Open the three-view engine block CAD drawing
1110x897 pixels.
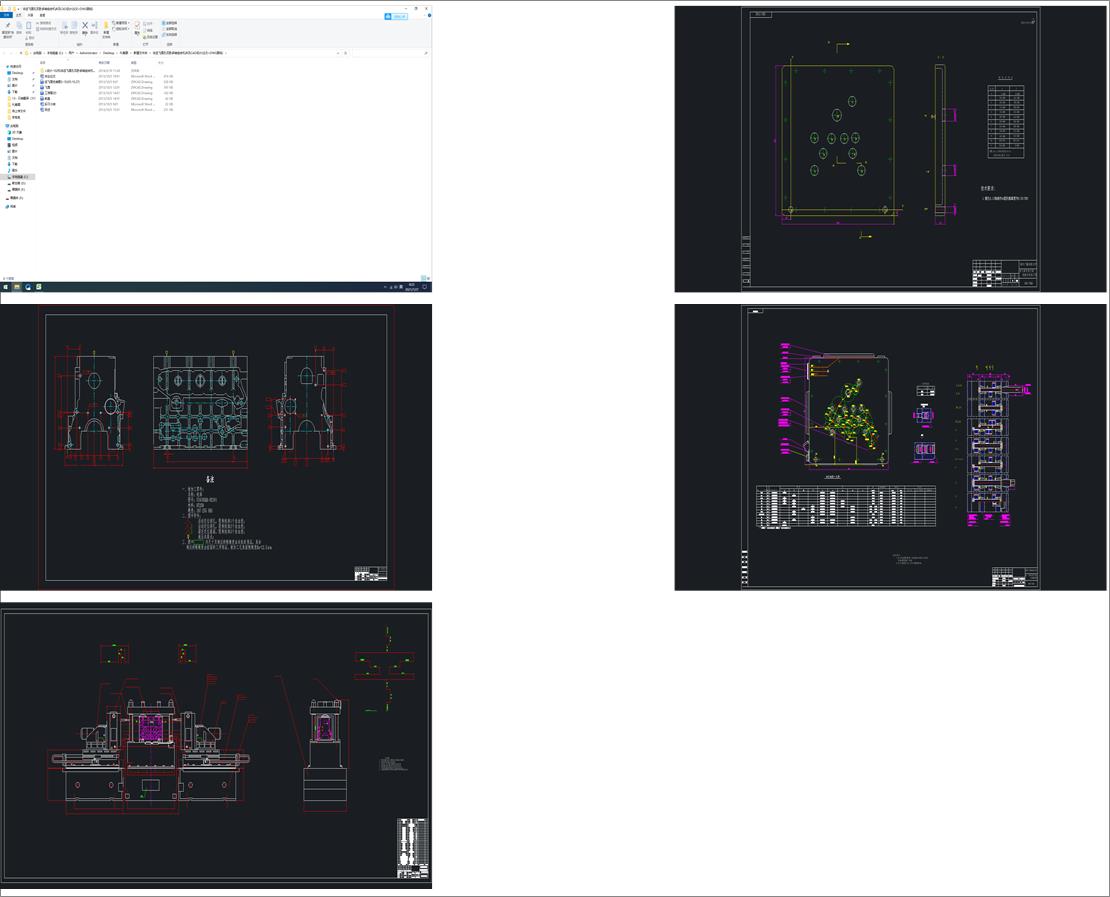[x=216, y=447]
